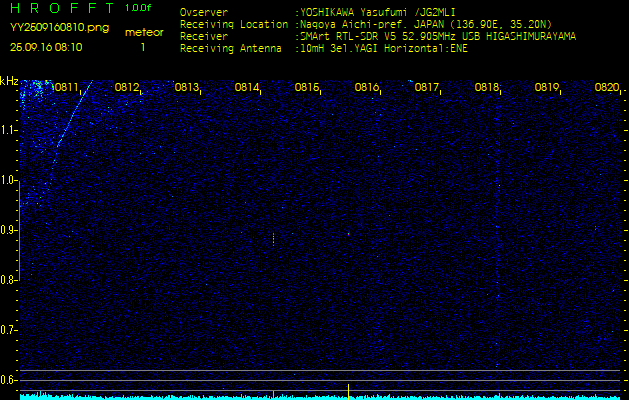The height and width of the screenshot is (400, 629).
Task: Click the 0.7 kHz frequency label
Action: pyautogui.click(x=9, y=329)
